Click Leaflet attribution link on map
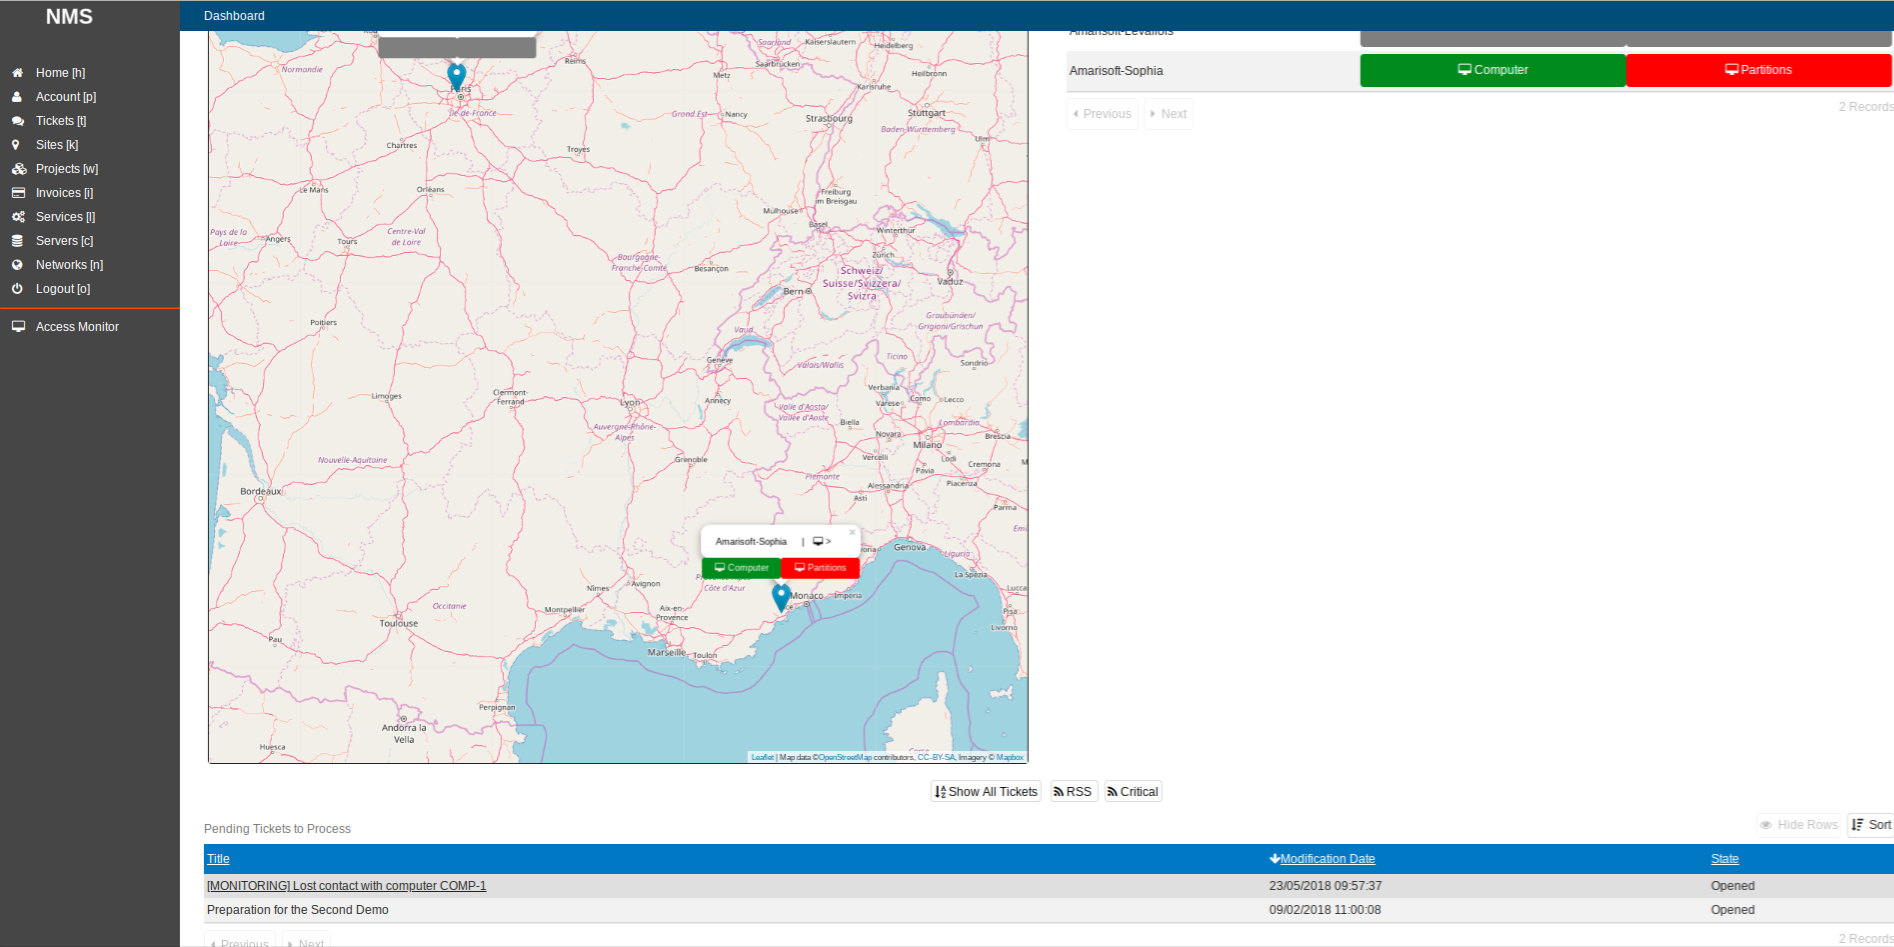 [x=762, y=757]
